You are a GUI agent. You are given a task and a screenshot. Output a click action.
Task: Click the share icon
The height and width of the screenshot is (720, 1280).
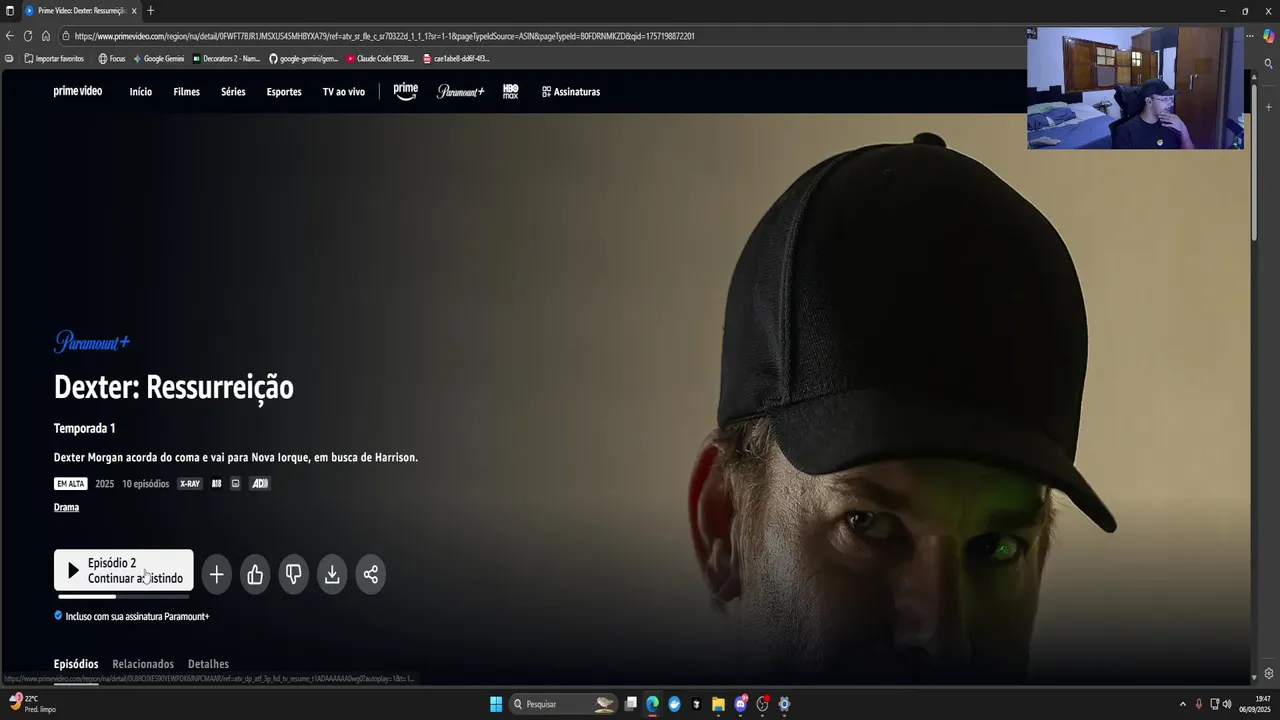pos(371,574)
